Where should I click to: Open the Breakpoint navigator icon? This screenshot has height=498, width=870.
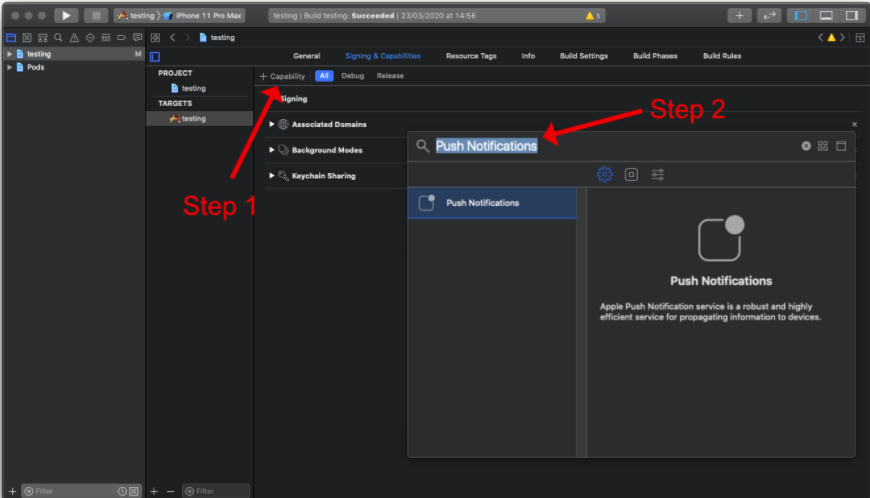121,38
